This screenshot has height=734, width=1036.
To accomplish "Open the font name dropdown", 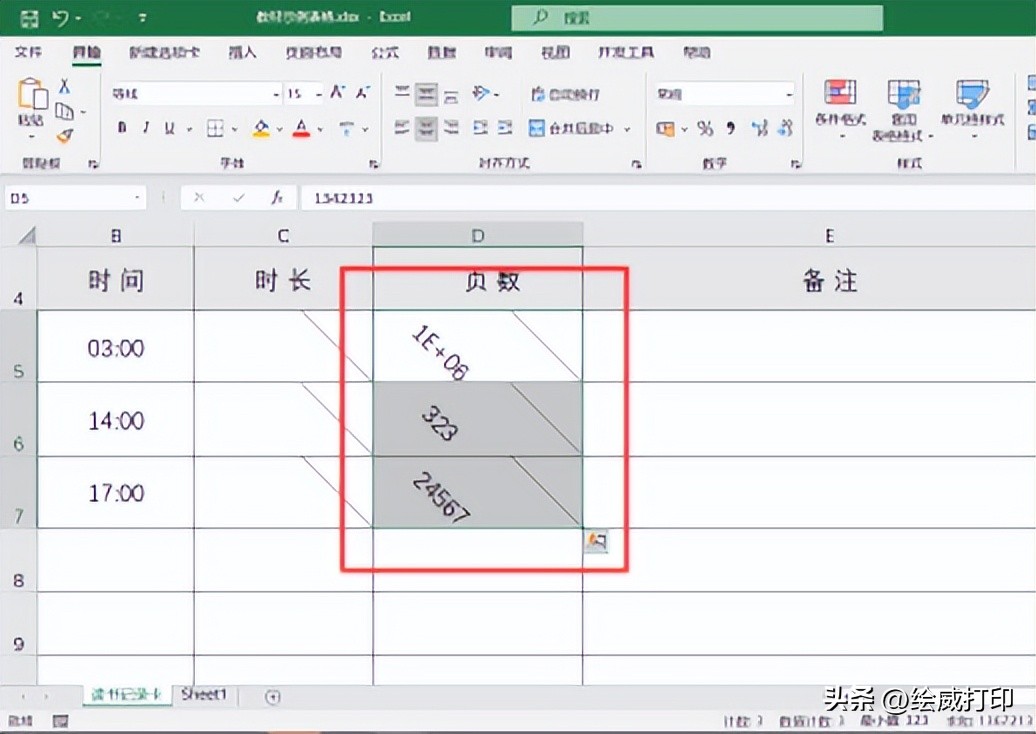I will pos(276,94).
